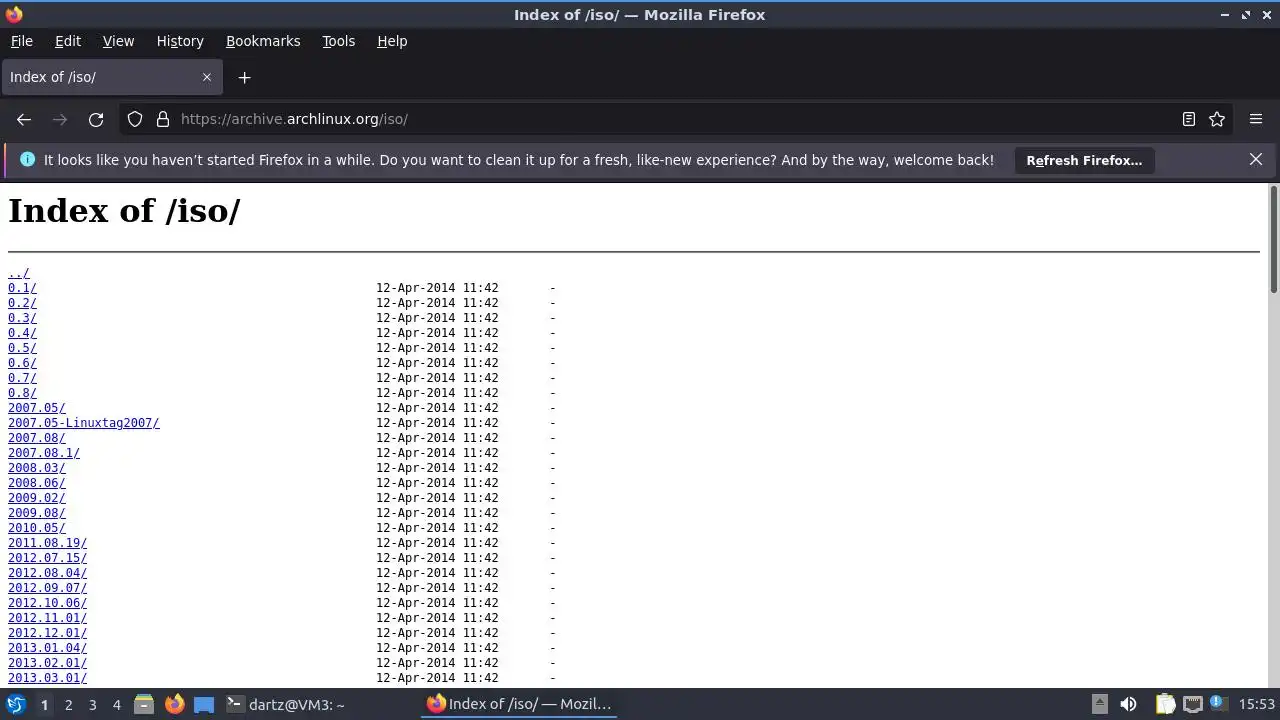Switch to workspace 3 in taskbar
The image size is (1280, 720).
pos(92,704)
